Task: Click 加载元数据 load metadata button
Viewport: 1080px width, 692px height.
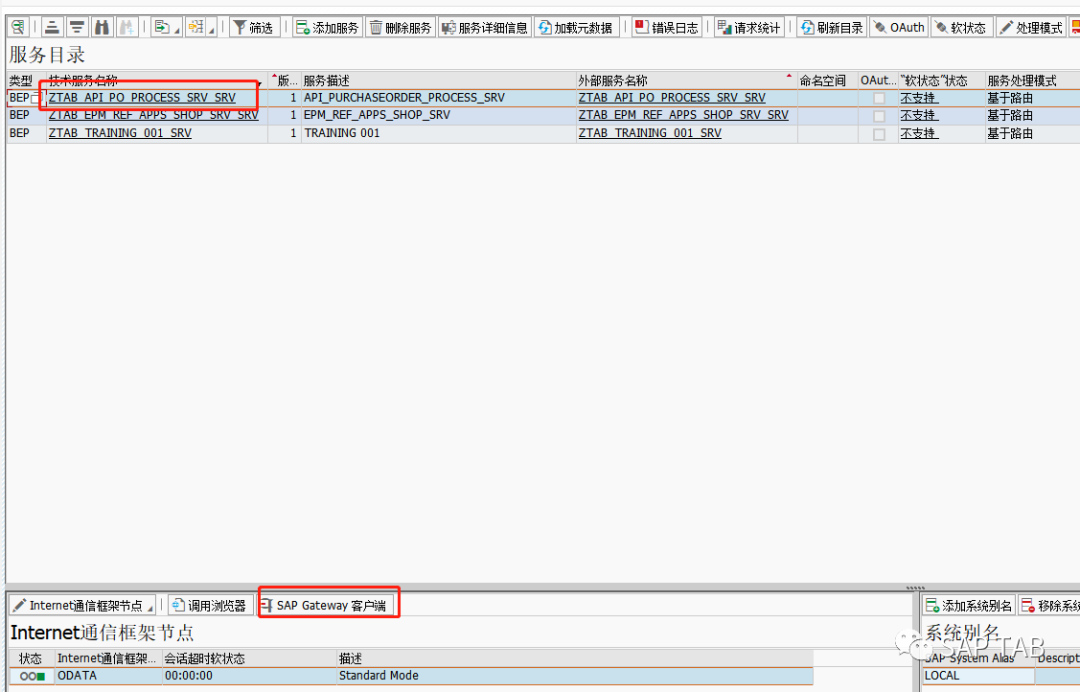Action: 577,28
